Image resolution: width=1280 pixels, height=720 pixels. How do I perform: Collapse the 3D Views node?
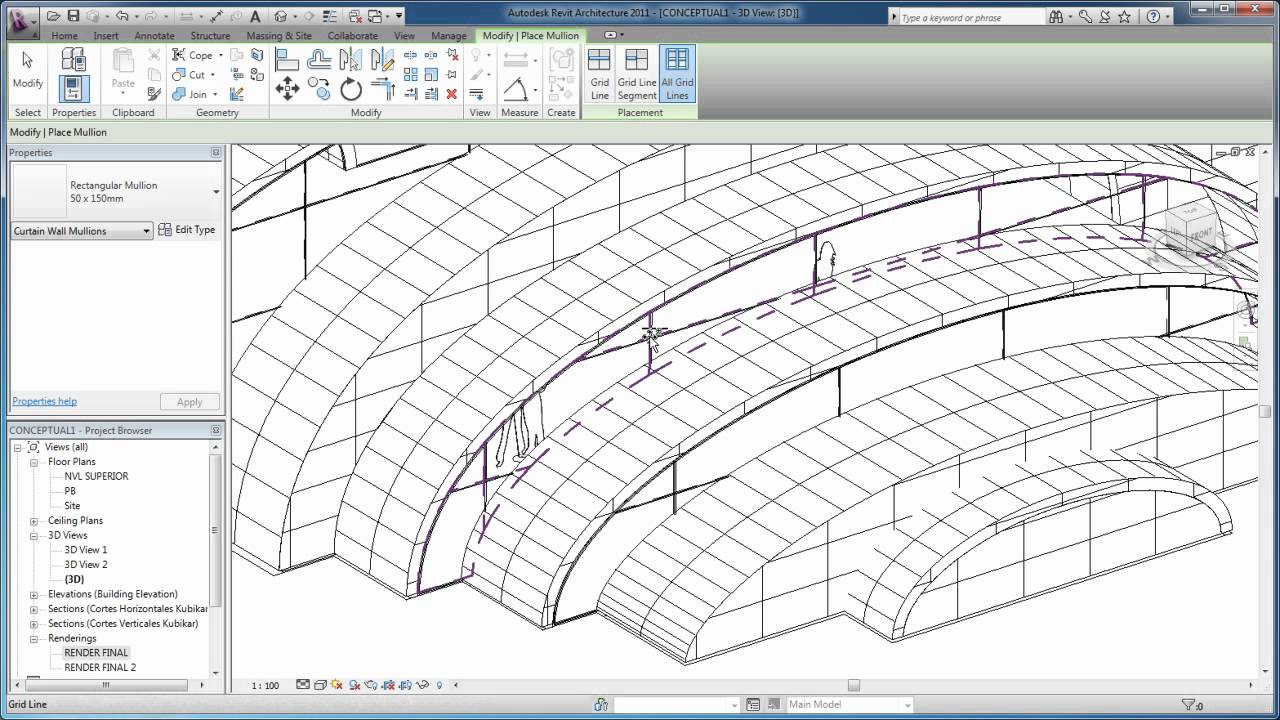pos(34,536)
